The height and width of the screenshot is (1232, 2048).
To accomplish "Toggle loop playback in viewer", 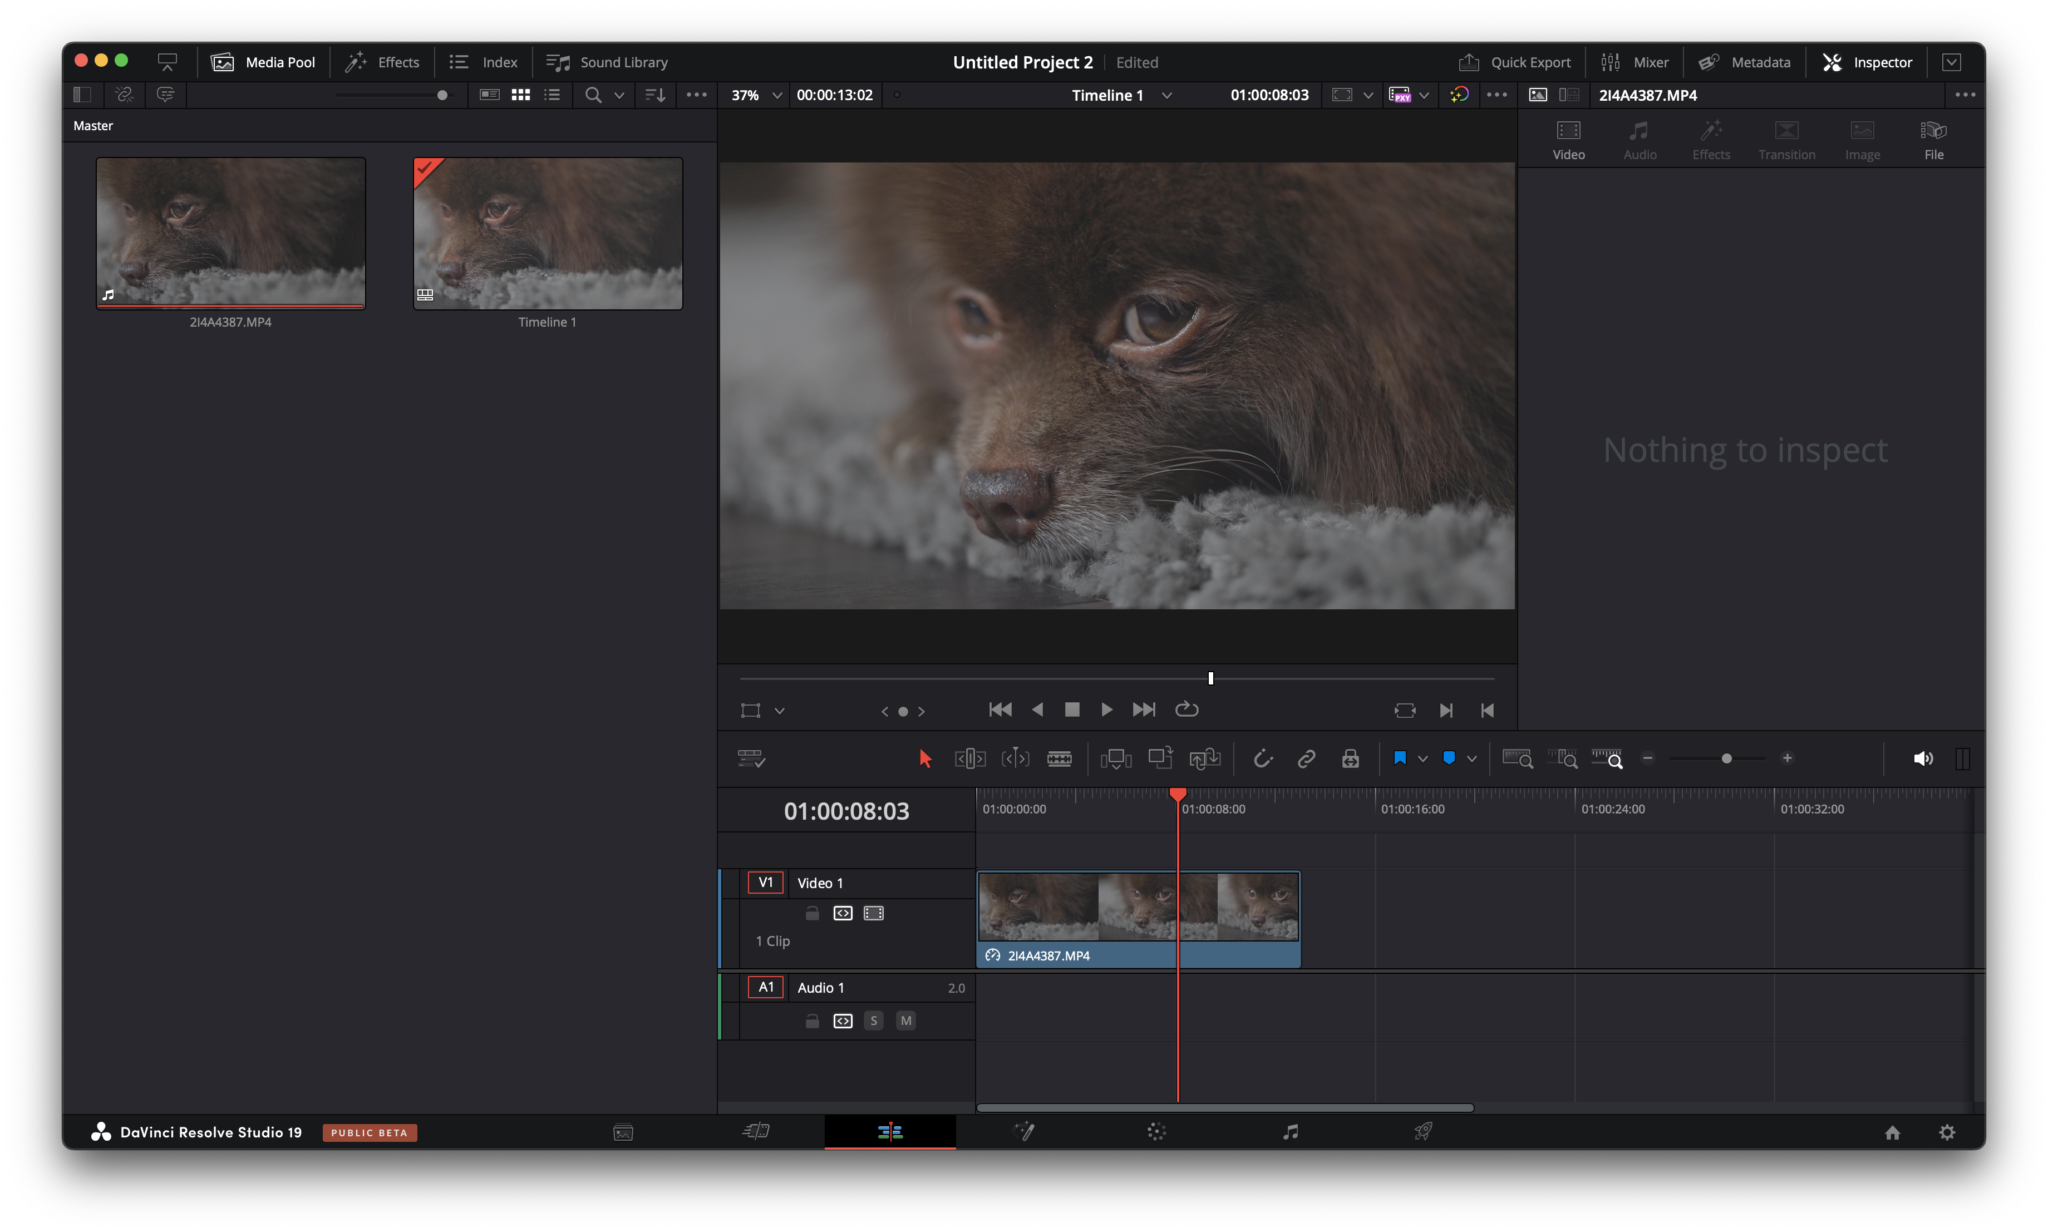I will click(x=1187, y=709).
